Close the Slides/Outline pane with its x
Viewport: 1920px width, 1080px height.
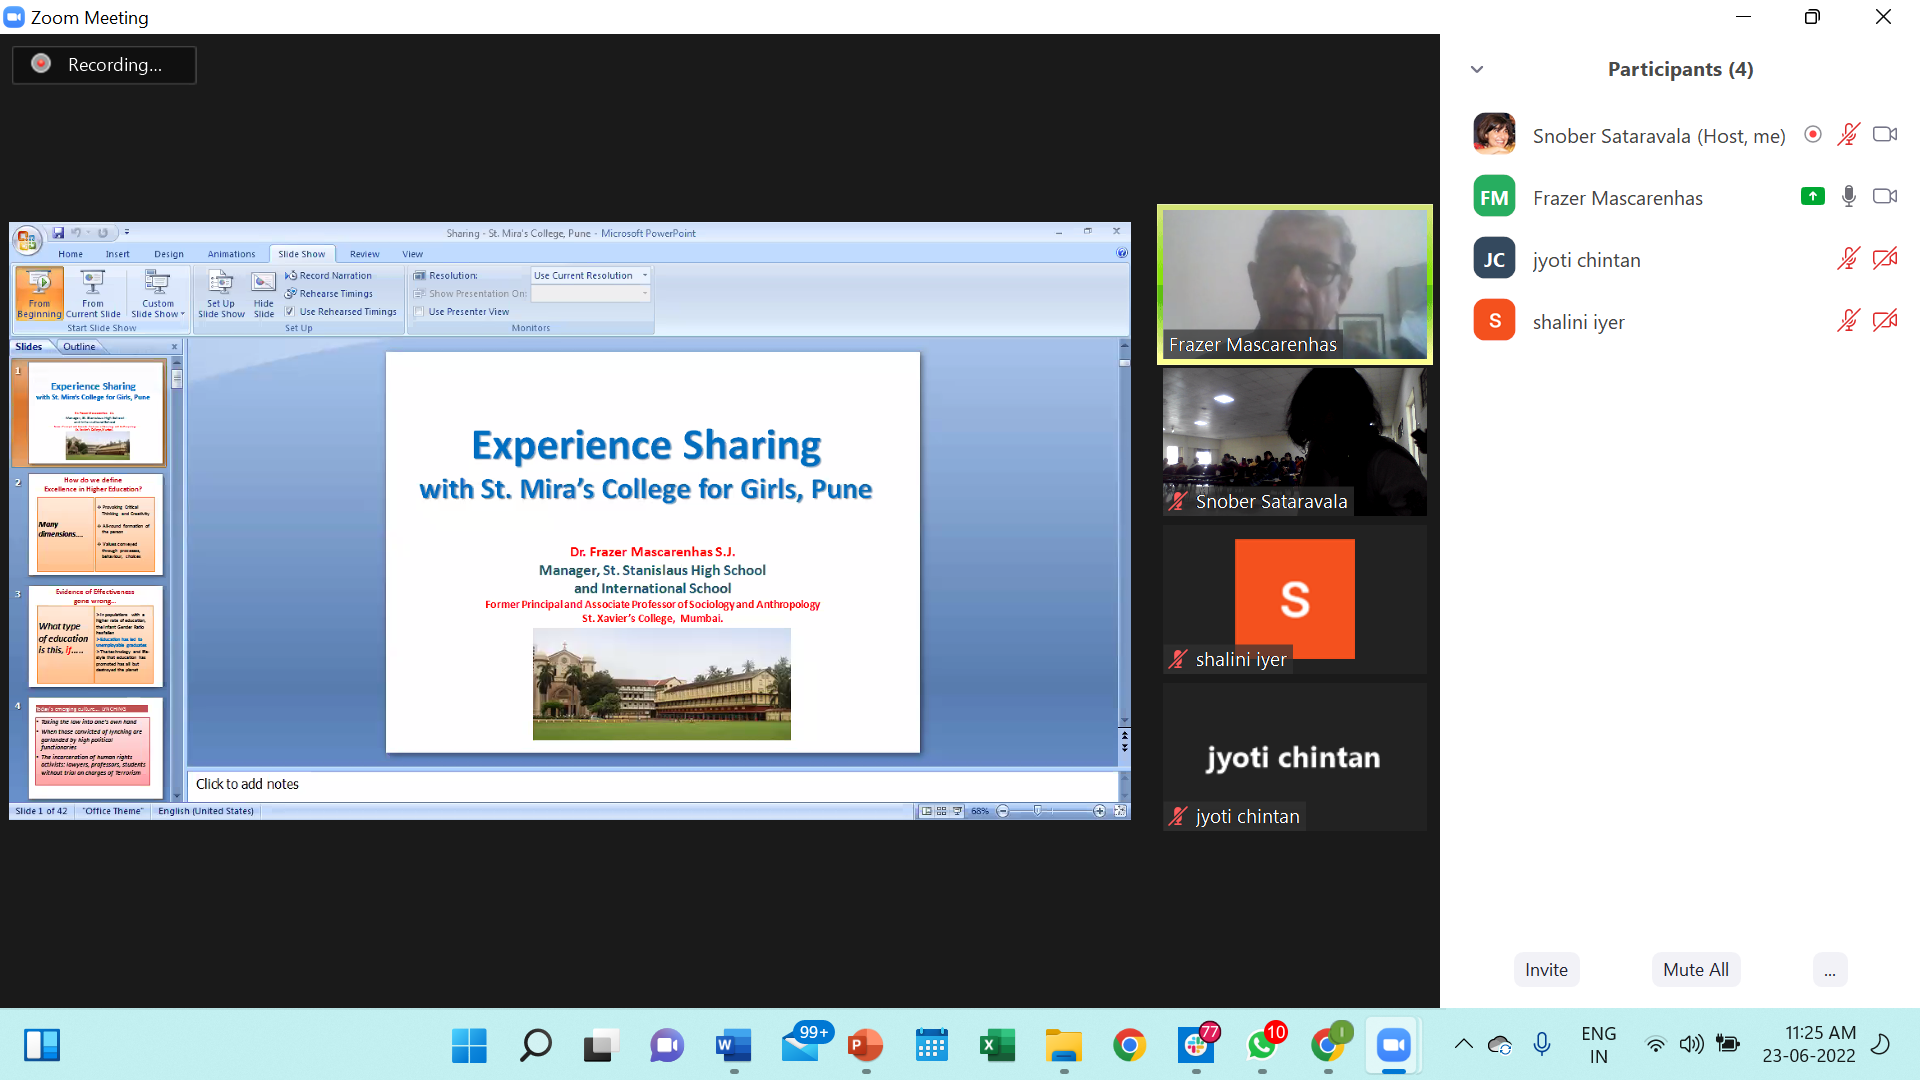click(x=174, y=347)
